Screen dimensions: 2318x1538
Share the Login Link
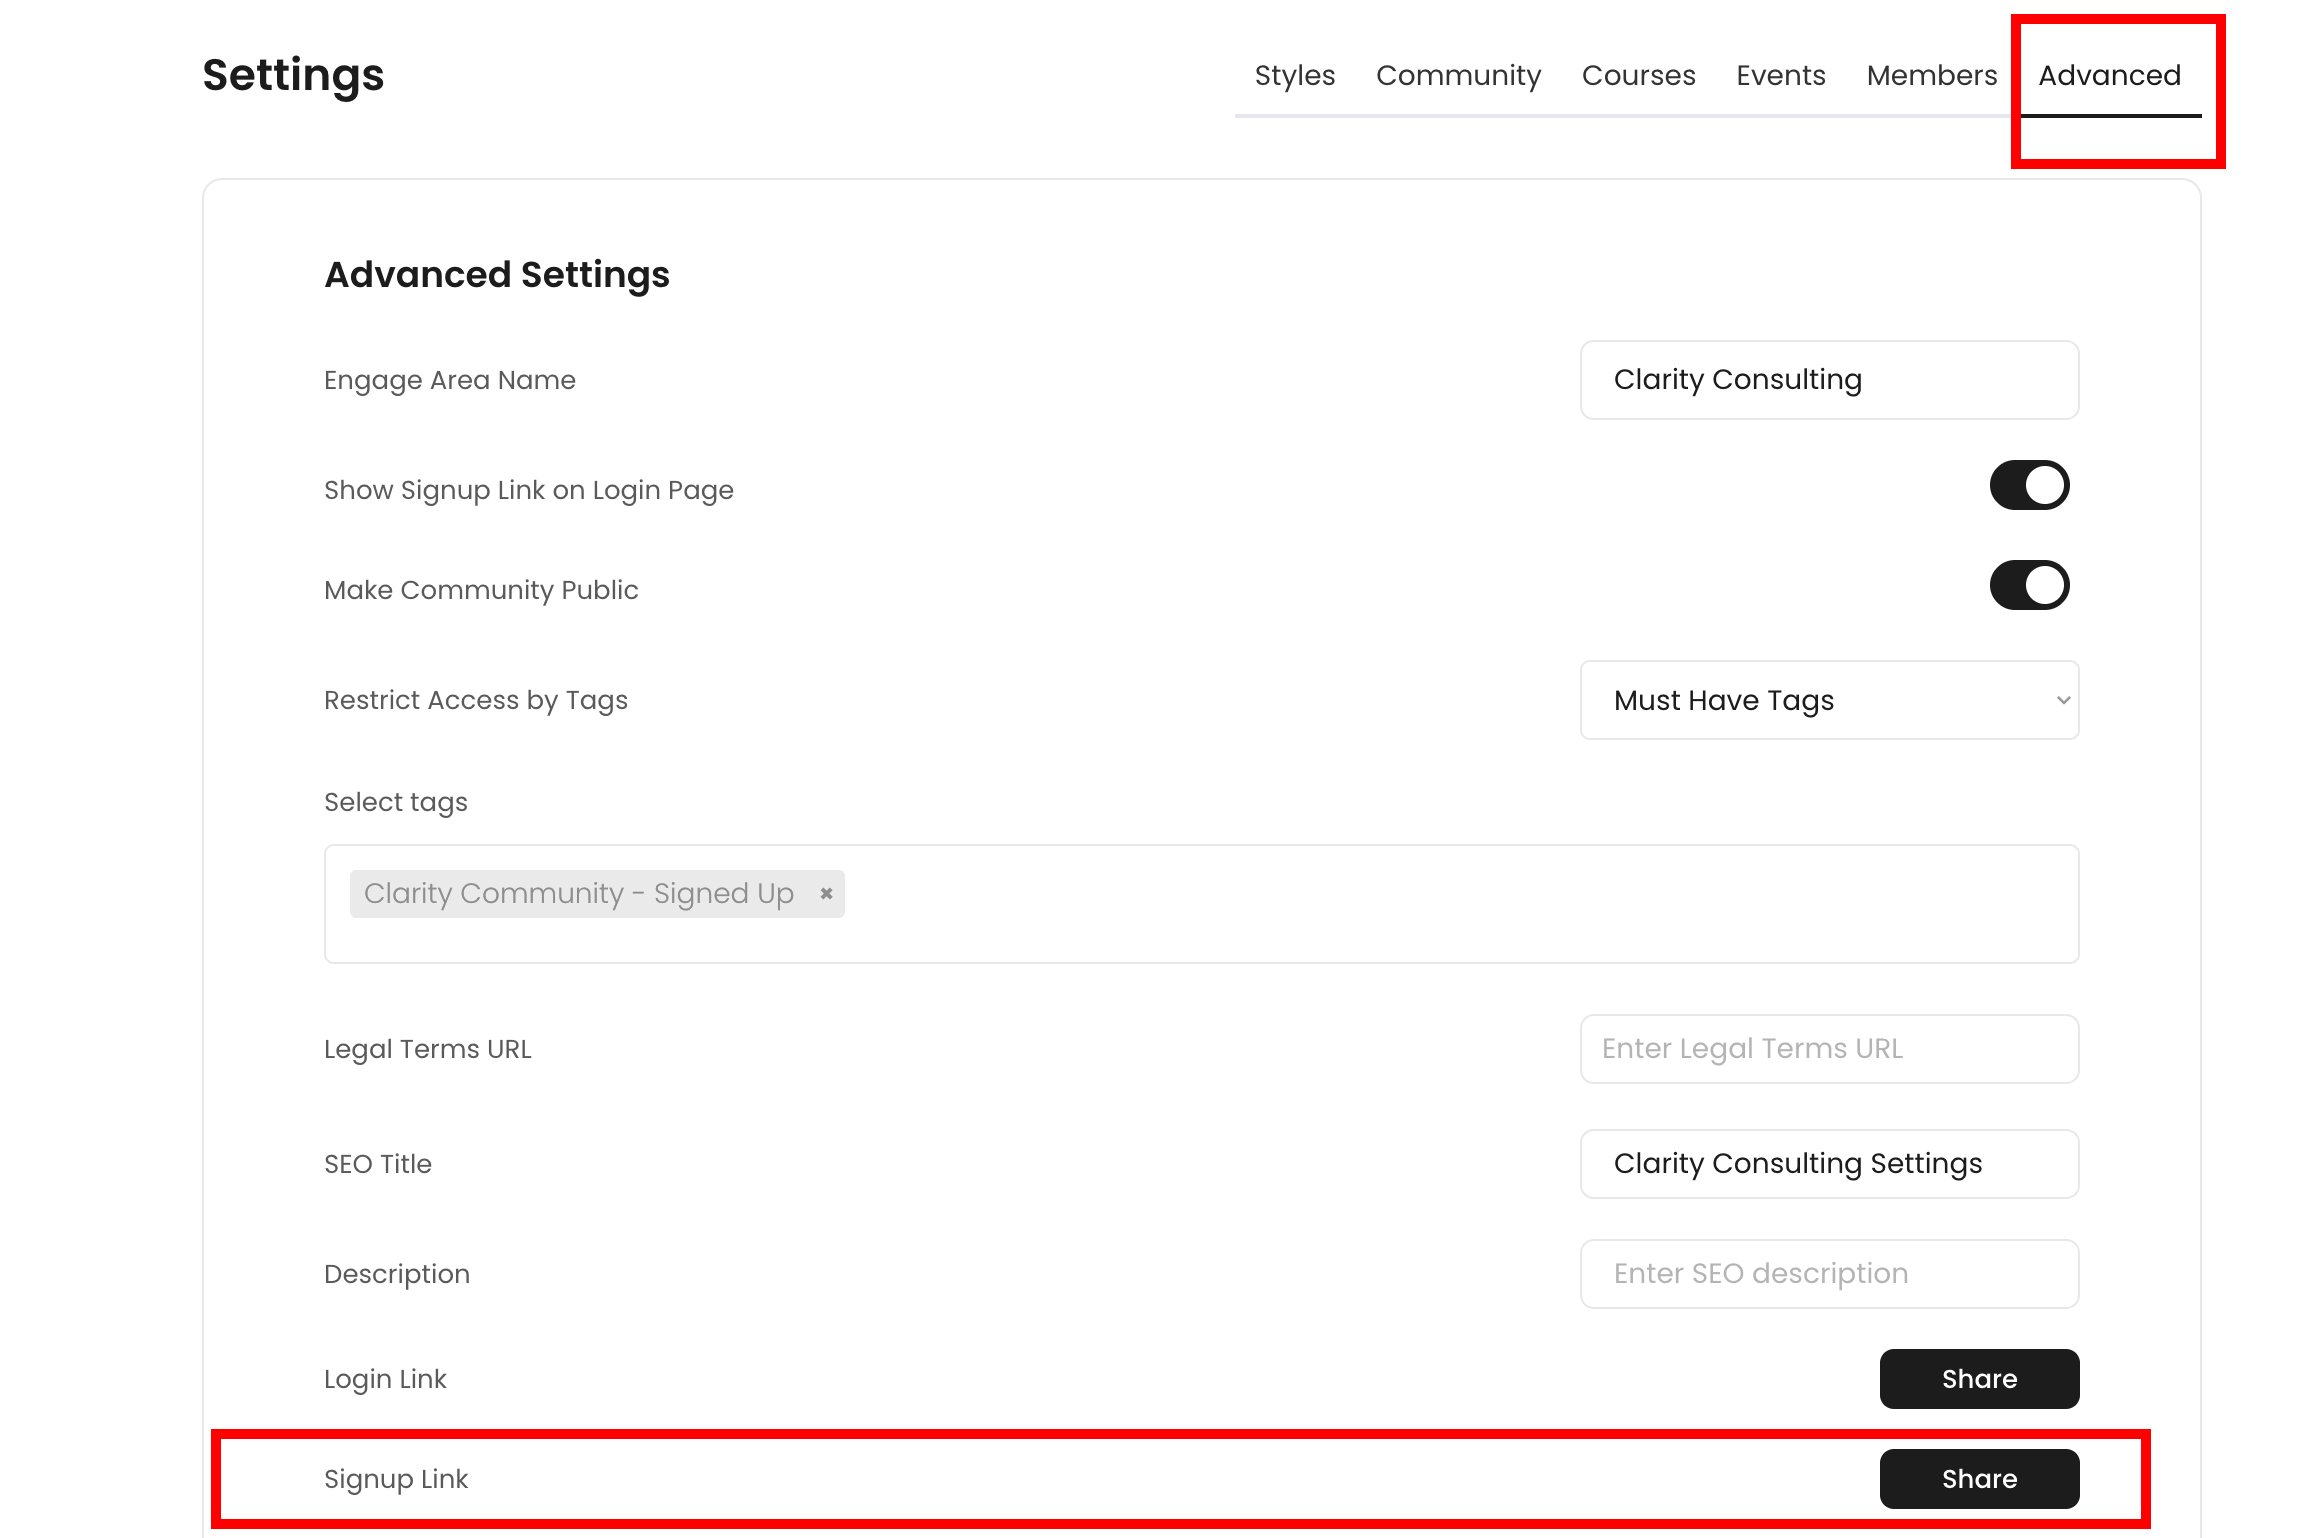point(1978,1379)
